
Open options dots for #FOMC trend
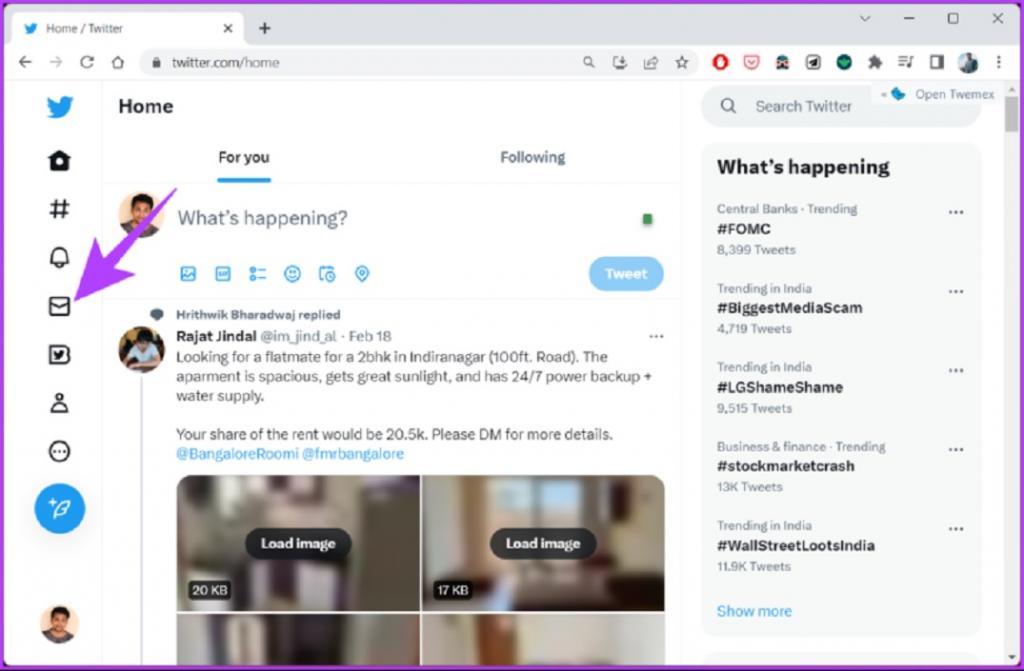956,212
